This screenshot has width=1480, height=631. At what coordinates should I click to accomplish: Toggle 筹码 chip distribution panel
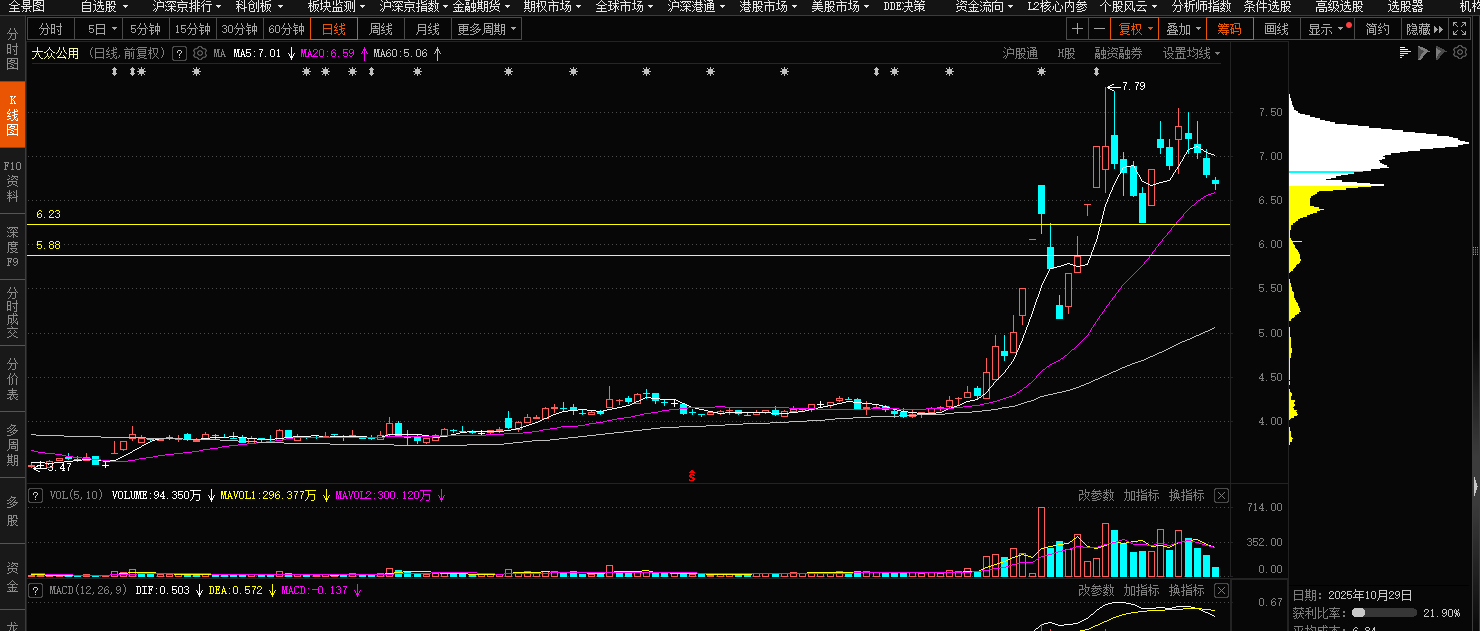(1229, 29)
